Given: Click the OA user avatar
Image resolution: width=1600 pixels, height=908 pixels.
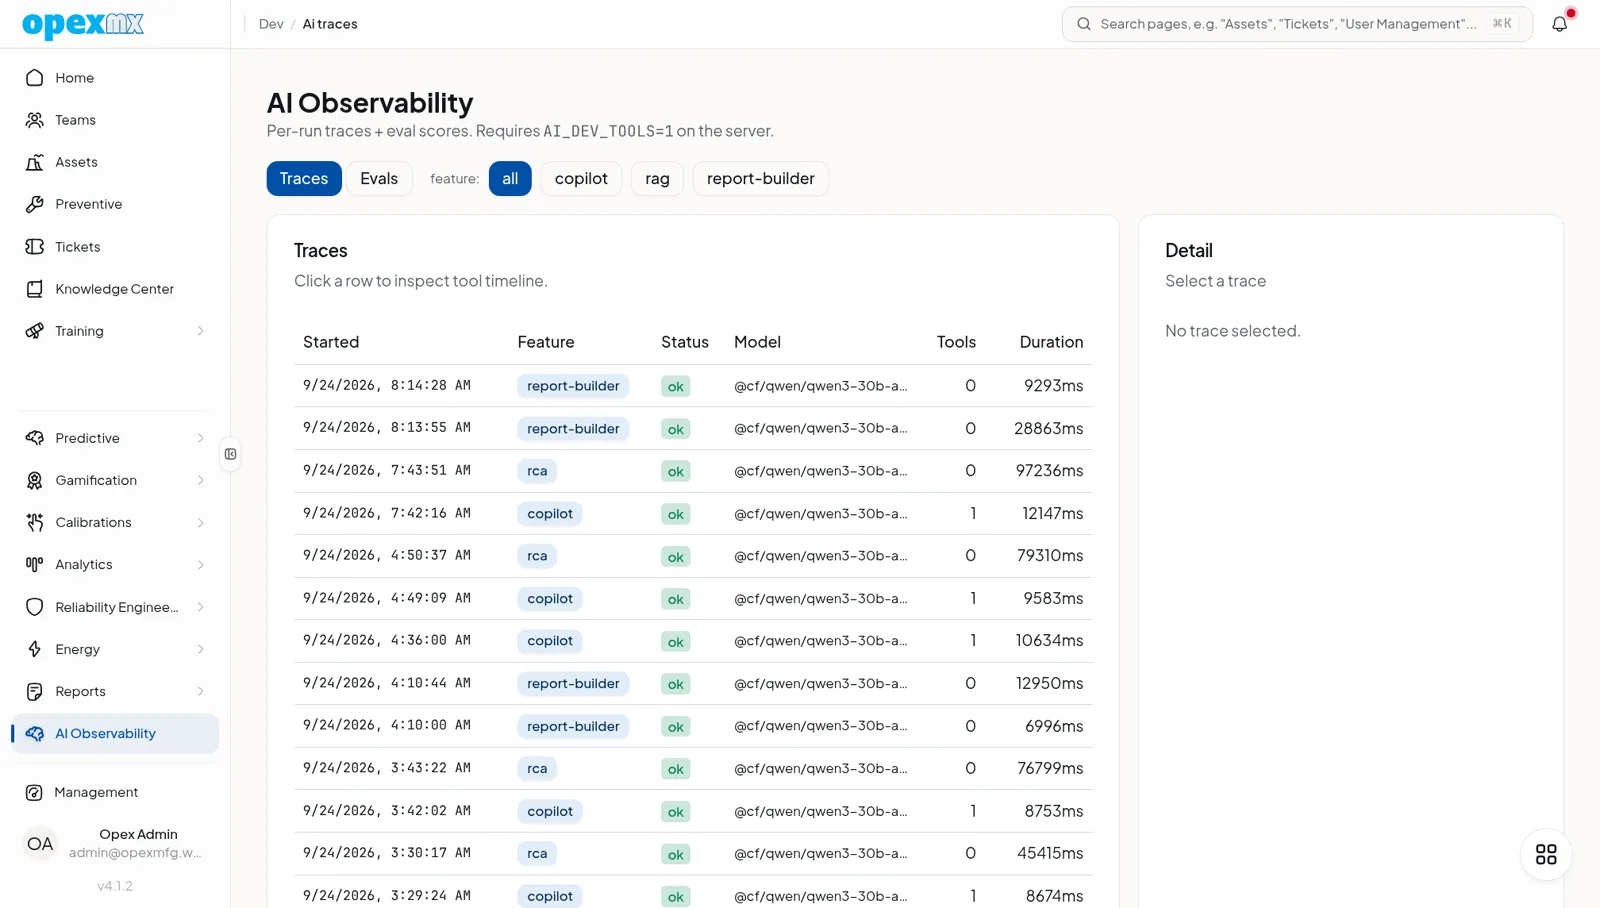Looking at the screenshot, I should [x=40, y=844].
